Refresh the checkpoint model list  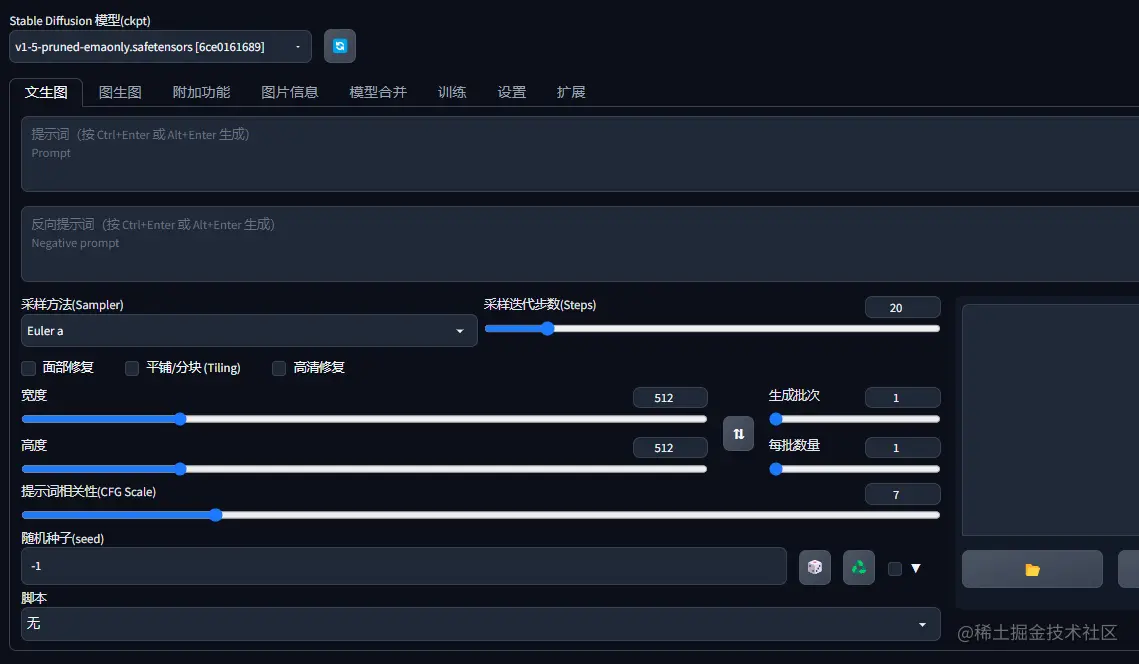(339, 46)
